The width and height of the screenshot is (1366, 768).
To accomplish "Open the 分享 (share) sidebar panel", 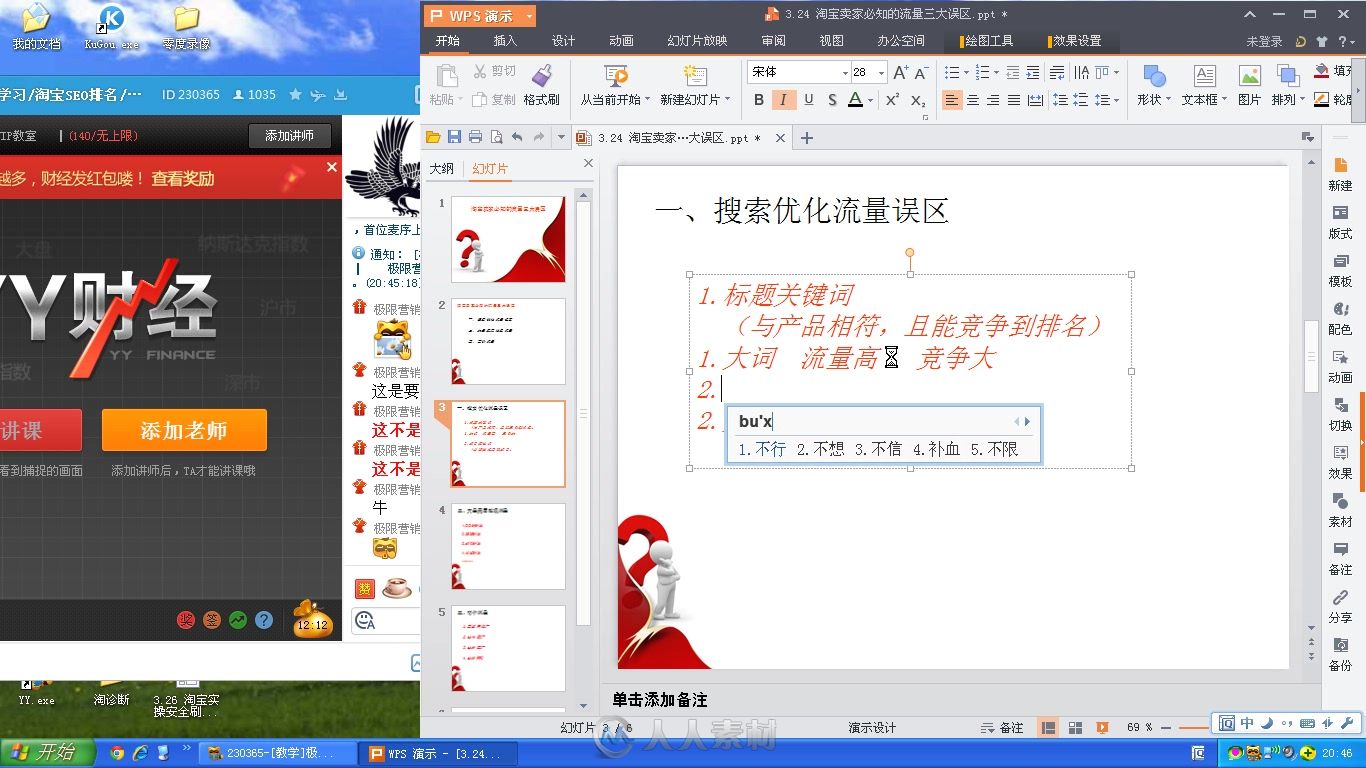I will (x=1340, y=606).
